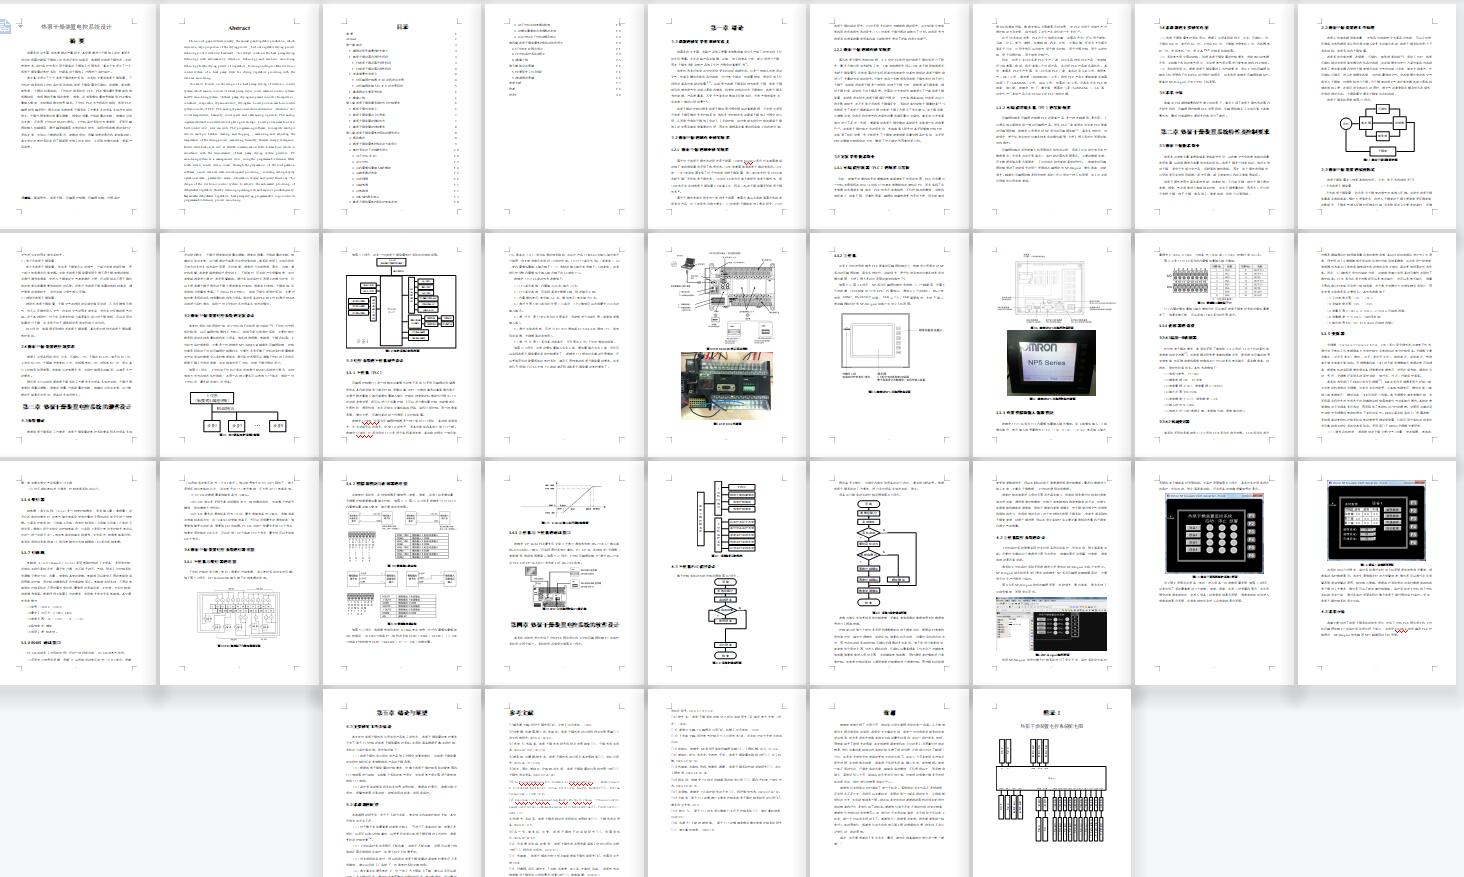Image resolution: width=1464 pixels, height=877 pixels.
Task: Select the English Abstract page
Action: [239, 115]
